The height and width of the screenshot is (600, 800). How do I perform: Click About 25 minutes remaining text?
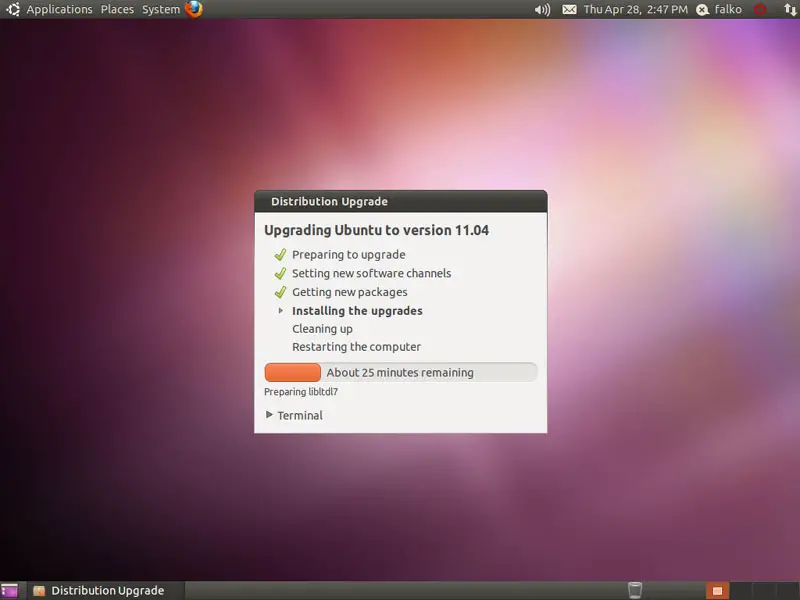pos(400,372)
